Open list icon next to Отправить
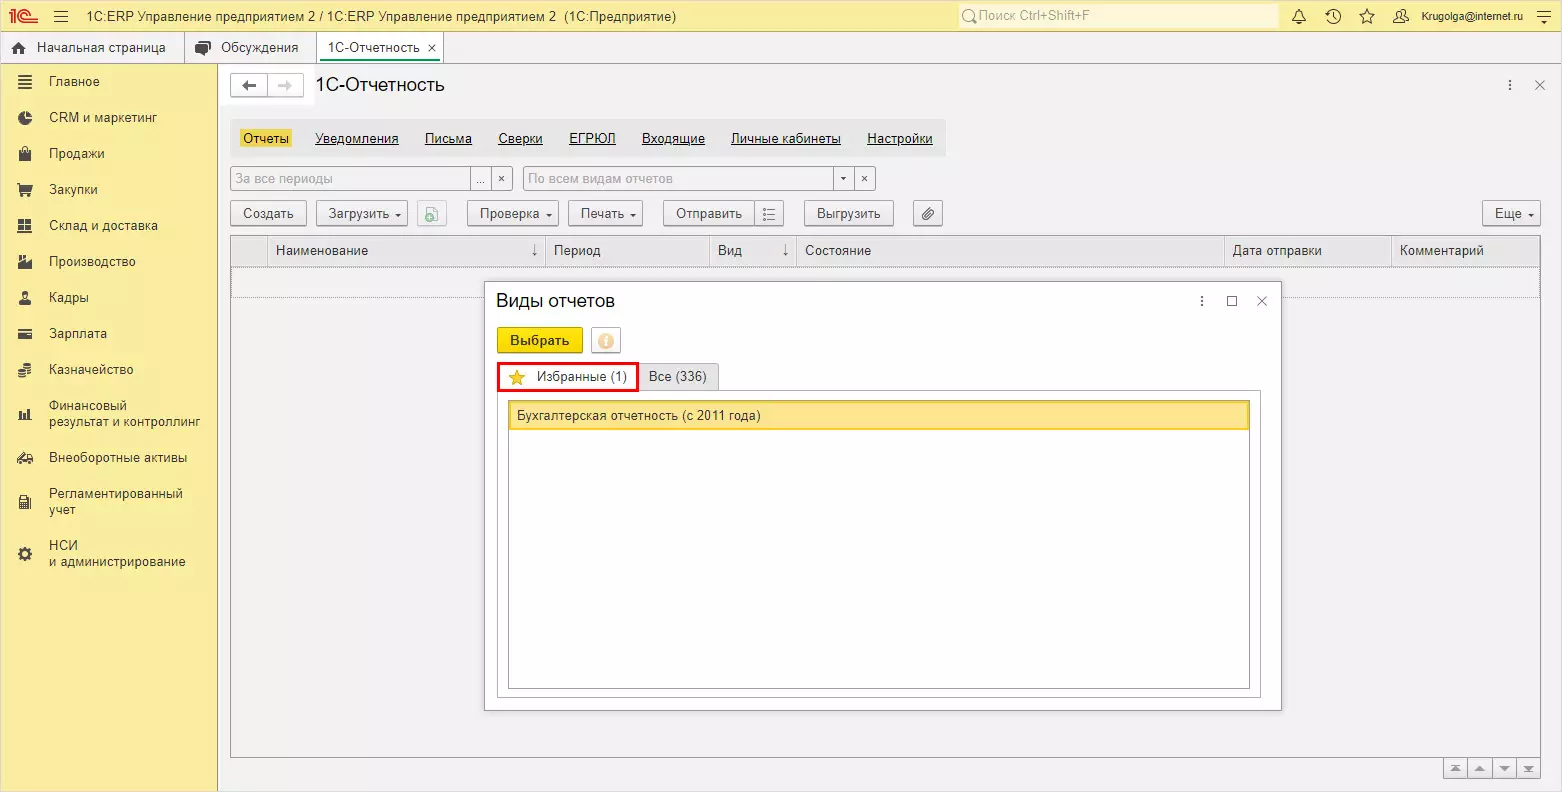Image resolution: width=1562 pixels, height=792 pixels. 769,214
